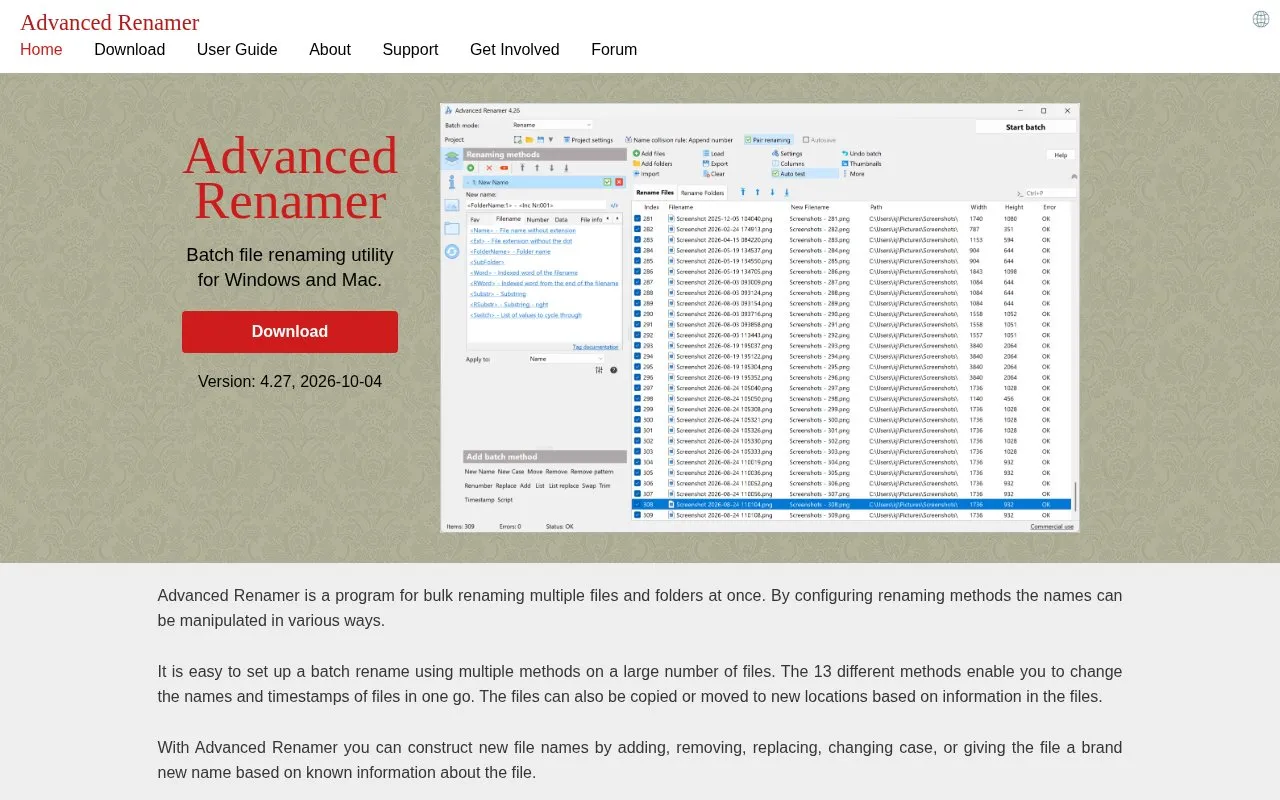The width and height of the screenshot is (1280, 800).
Task: Click the New name input field
Action: [x=535, y=205]
